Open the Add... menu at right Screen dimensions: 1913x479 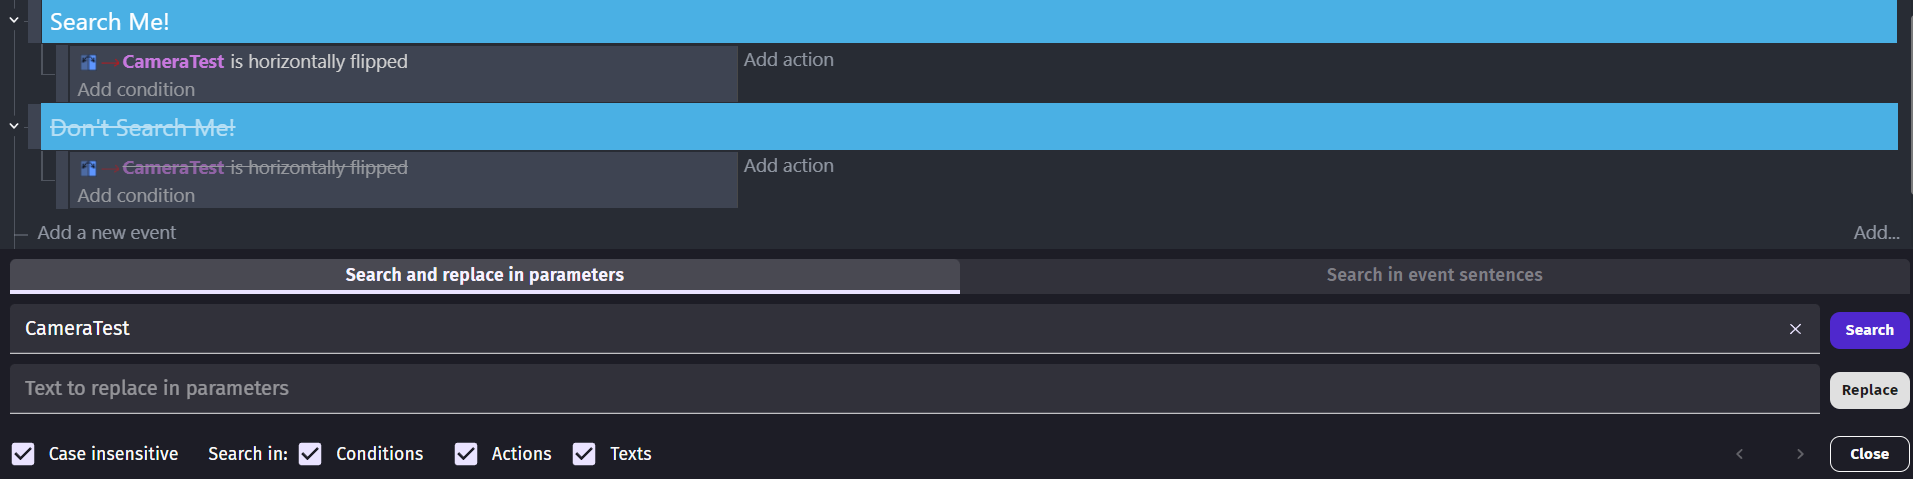coord(1876,232)
